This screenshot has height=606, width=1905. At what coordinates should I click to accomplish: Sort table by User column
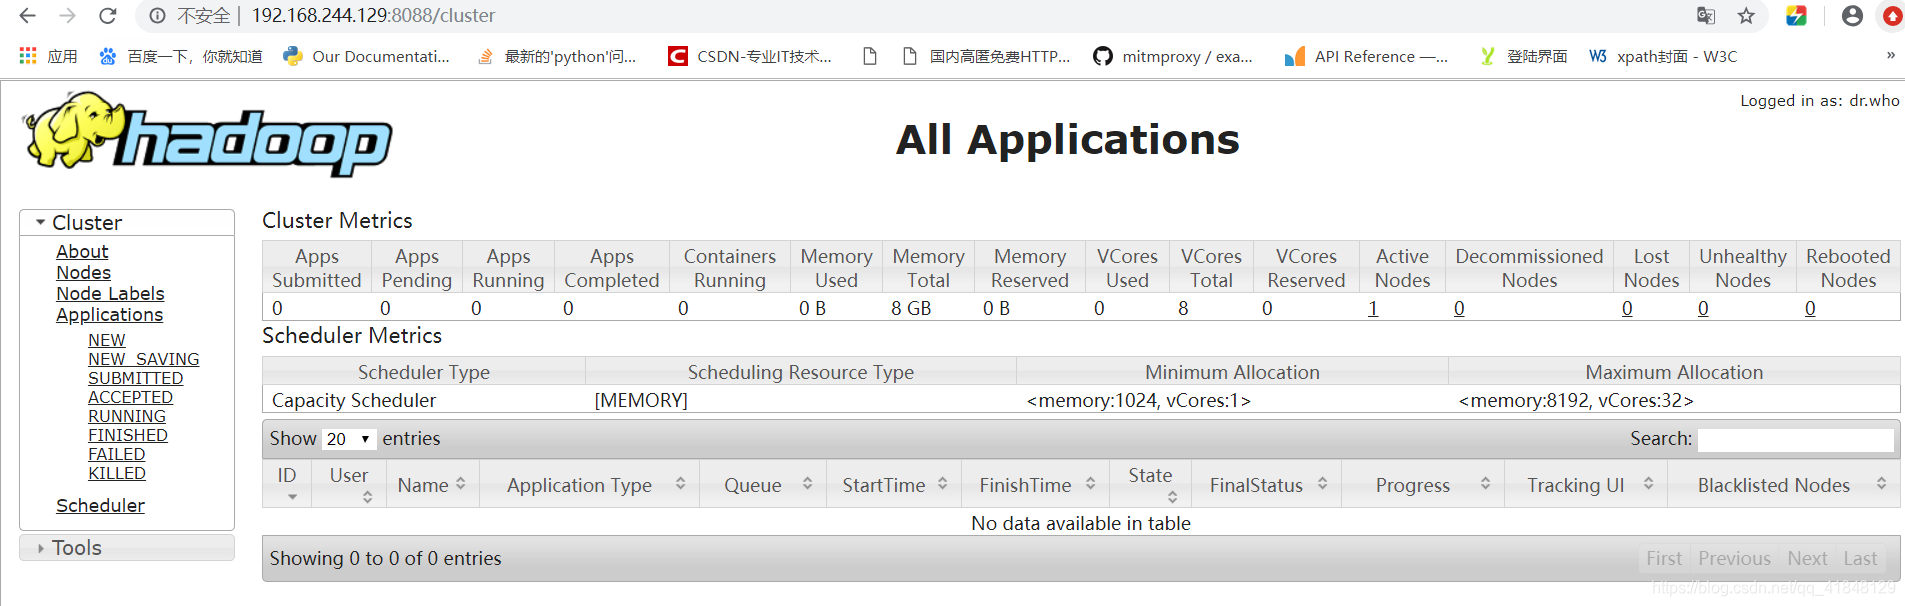349,484
